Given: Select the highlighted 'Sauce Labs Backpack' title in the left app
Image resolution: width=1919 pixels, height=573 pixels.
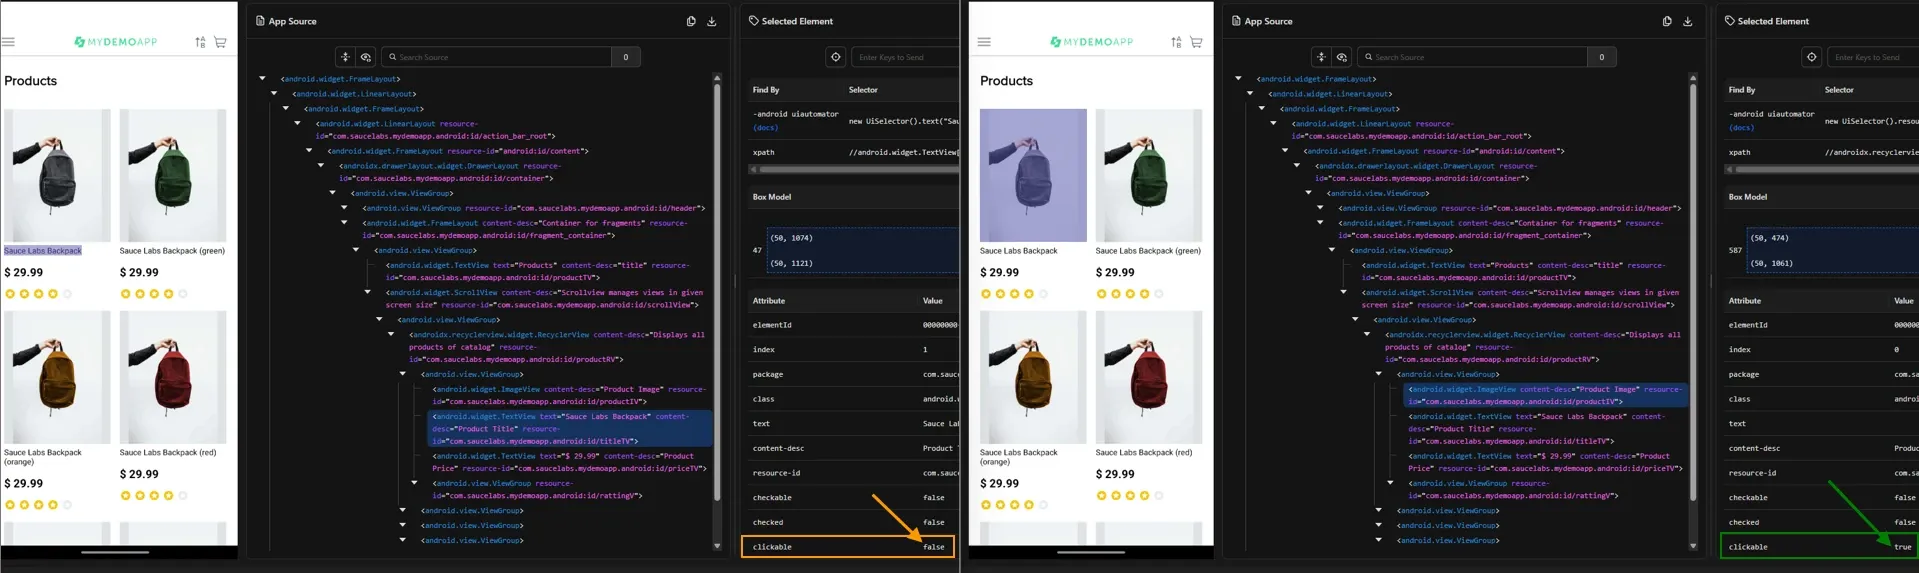Looking at the screenshot, I should [43, 251].
